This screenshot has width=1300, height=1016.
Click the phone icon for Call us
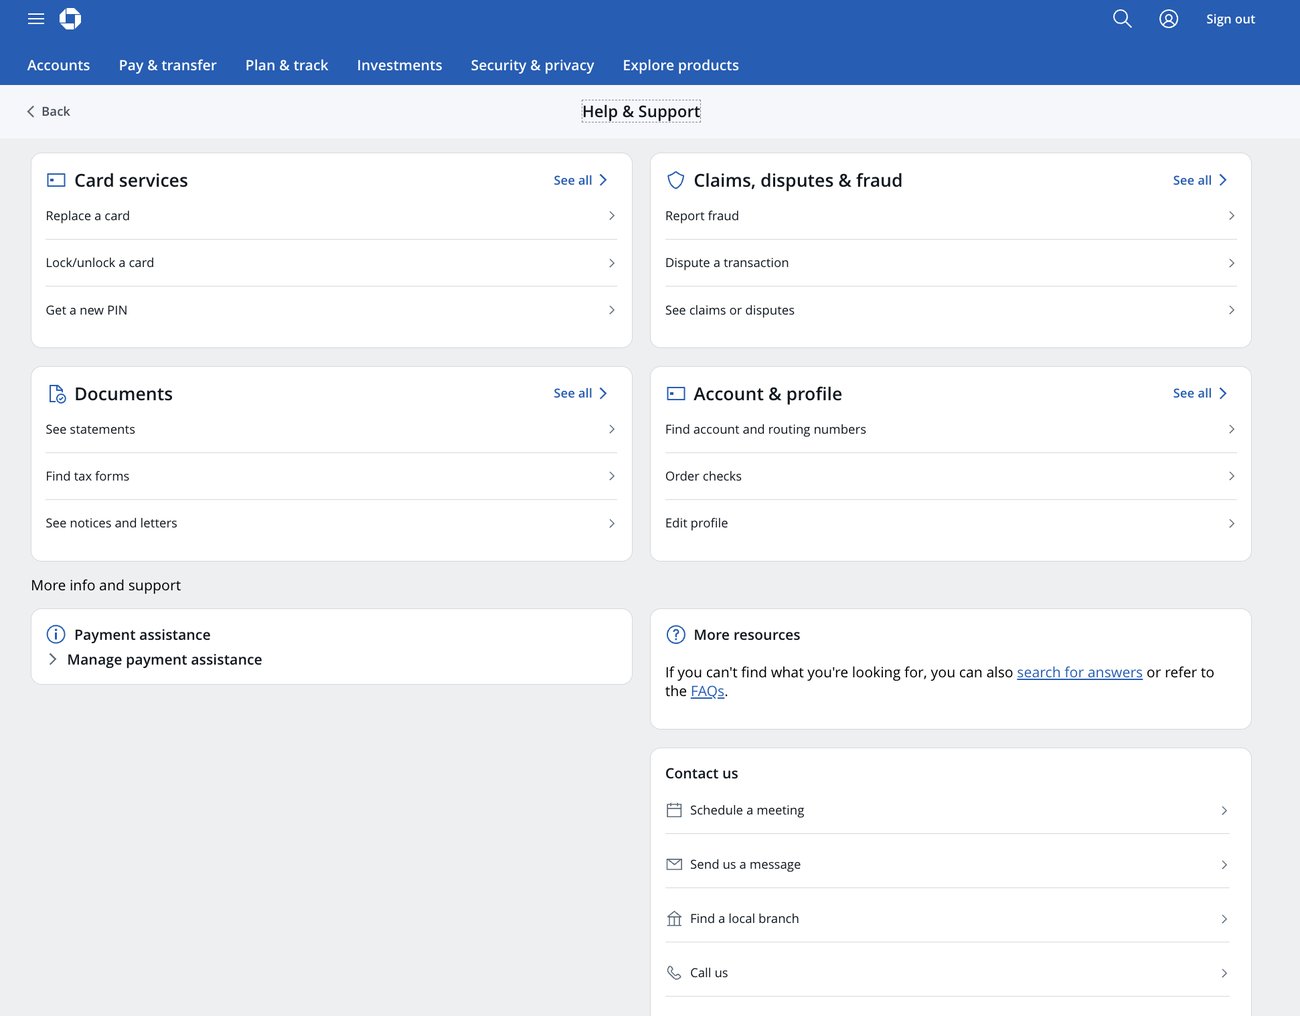click(x=674, y=972)
